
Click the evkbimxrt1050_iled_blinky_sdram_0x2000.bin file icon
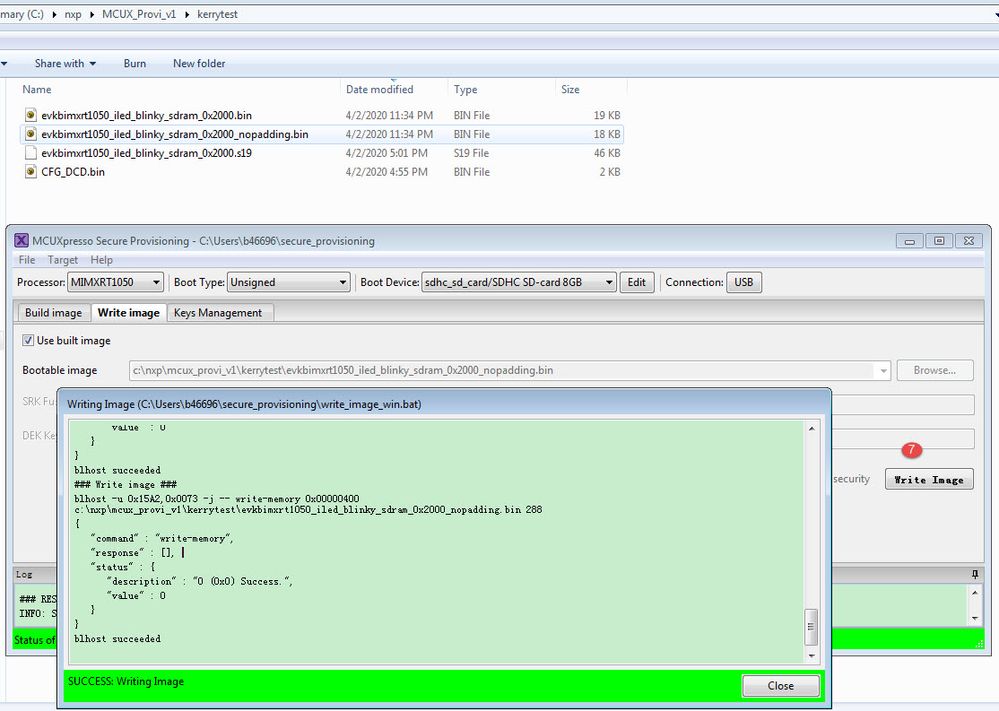click(30, 115)
